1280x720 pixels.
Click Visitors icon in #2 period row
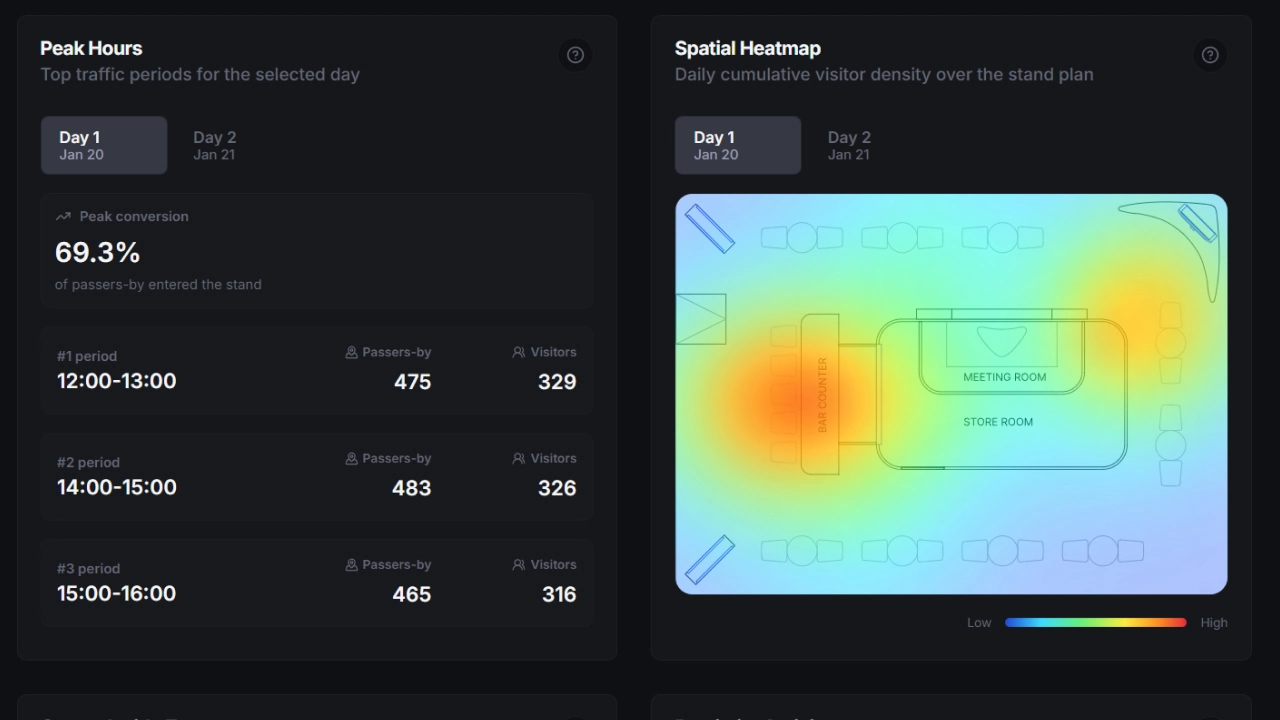click(518, 458)
